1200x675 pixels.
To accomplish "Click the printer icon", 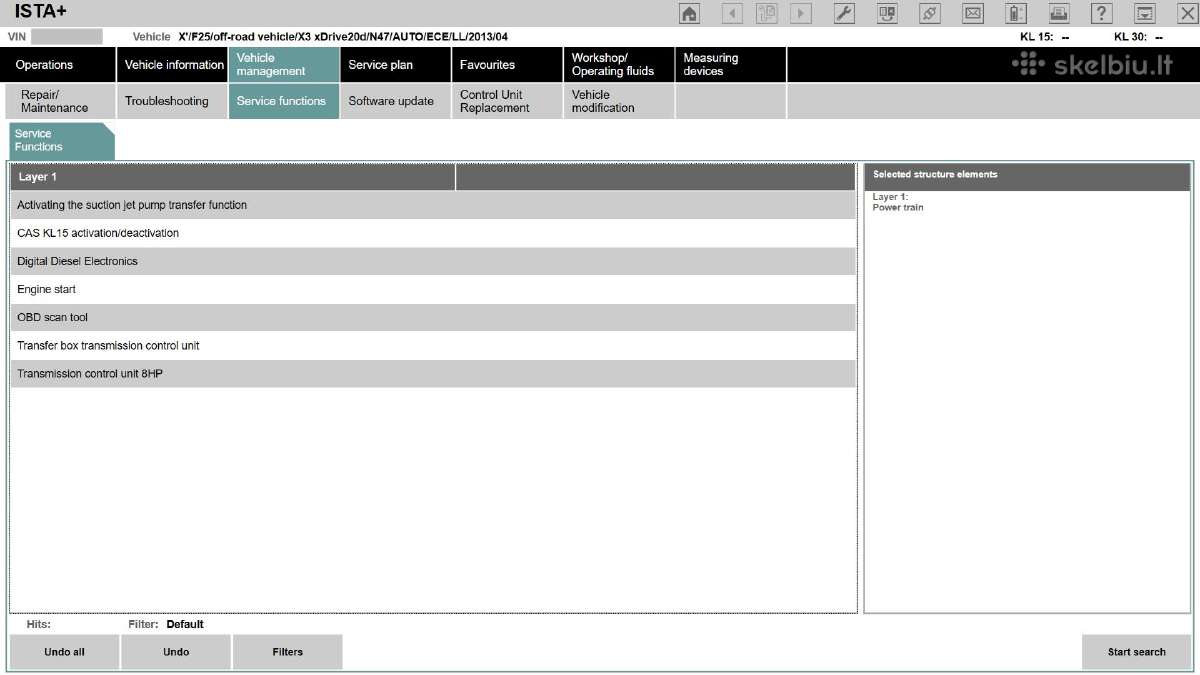I will pyautogui.click(x=1059, y=13).
